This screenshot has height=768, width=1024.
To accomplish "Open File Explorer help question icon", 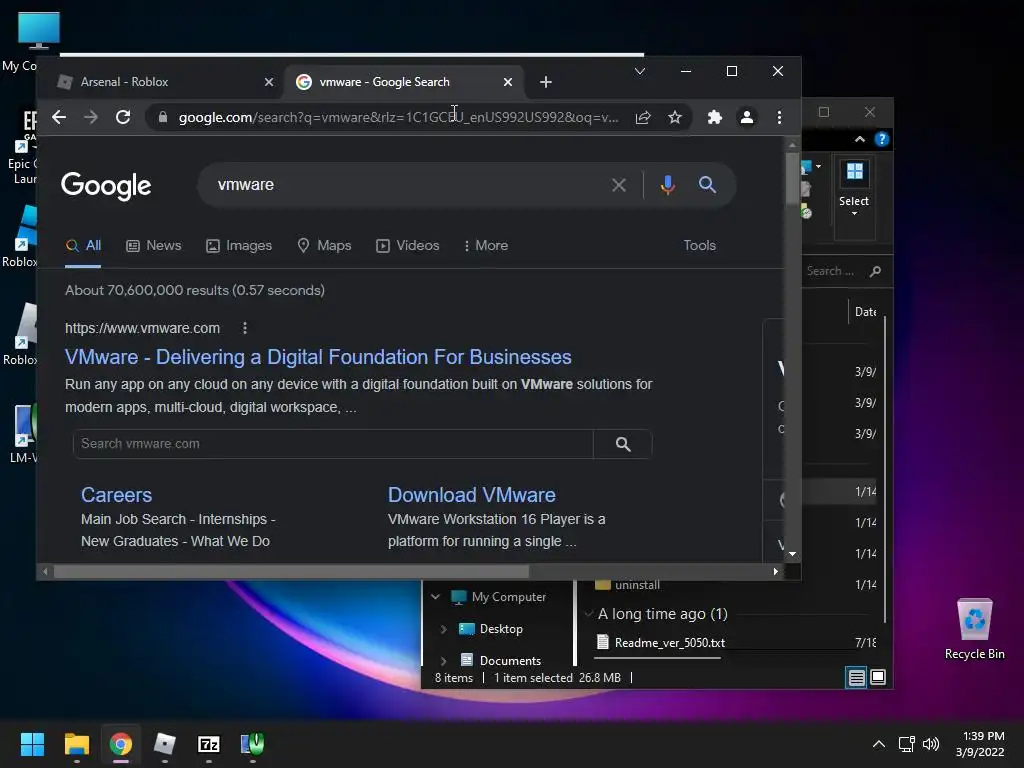I will coord(882,140).
